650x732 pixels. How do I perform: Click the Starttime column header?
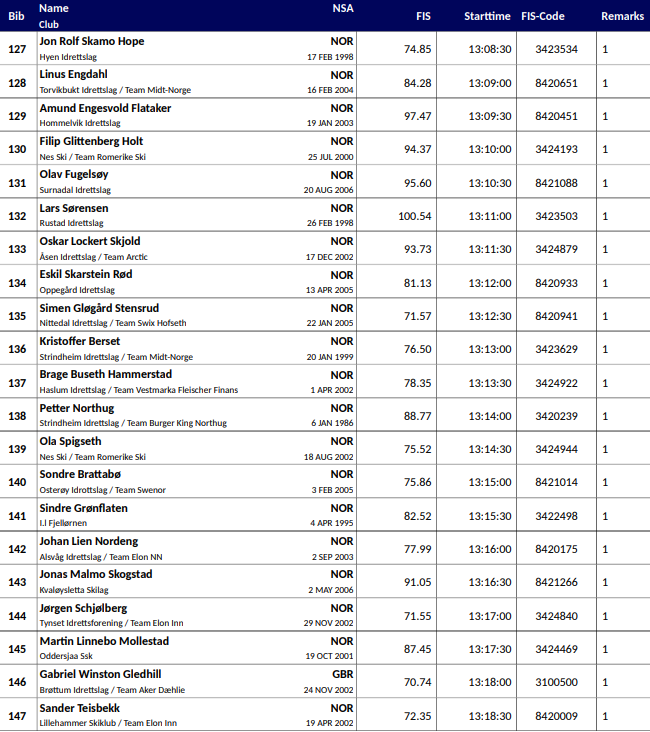click(x=487, y=16)
